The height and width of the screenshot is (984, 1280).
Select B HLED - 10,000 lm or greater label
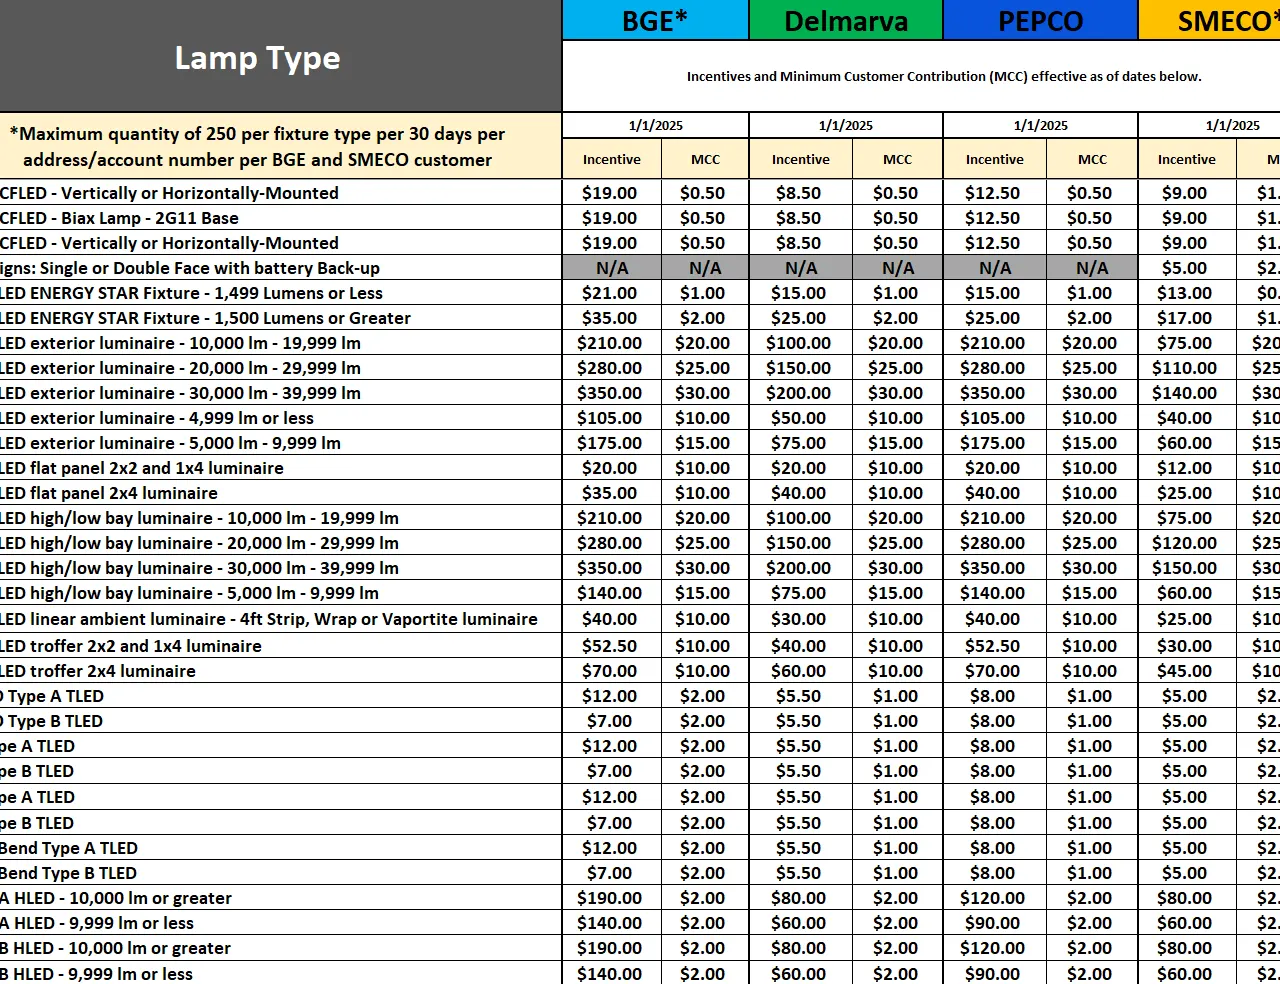pos(116,948)
